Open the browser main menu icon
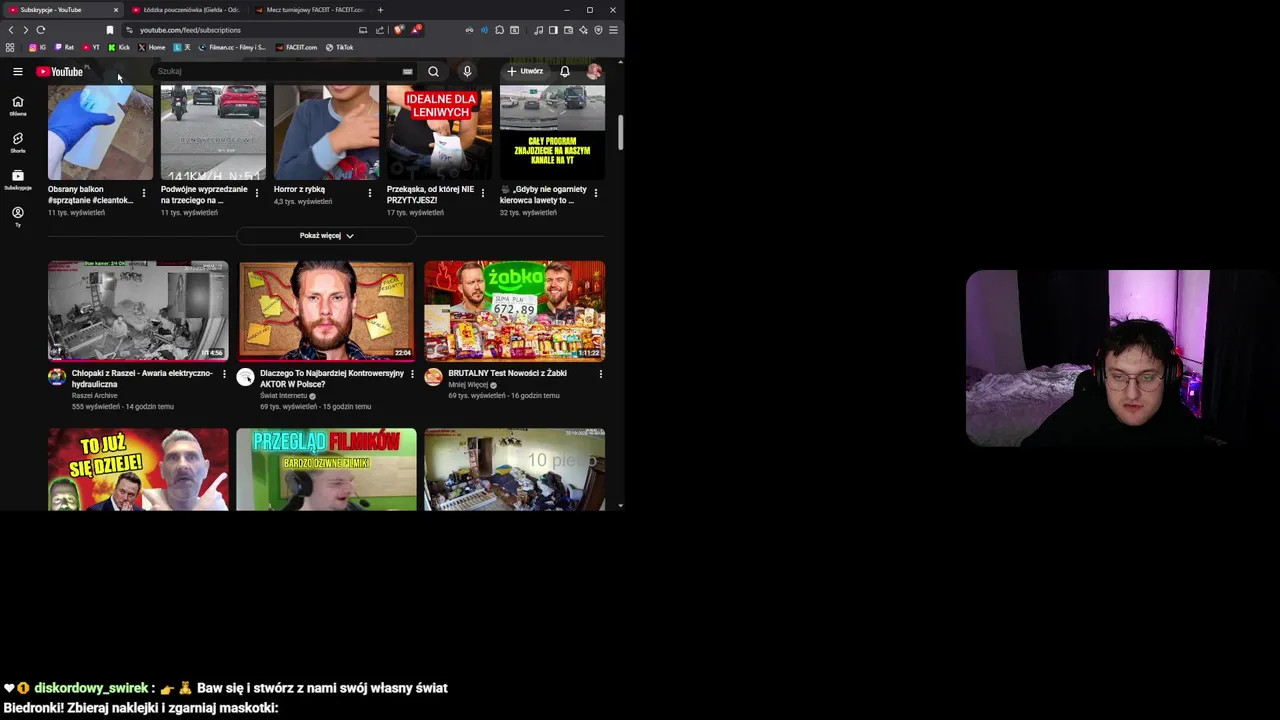1280x720 pixels. coord(613,30)
